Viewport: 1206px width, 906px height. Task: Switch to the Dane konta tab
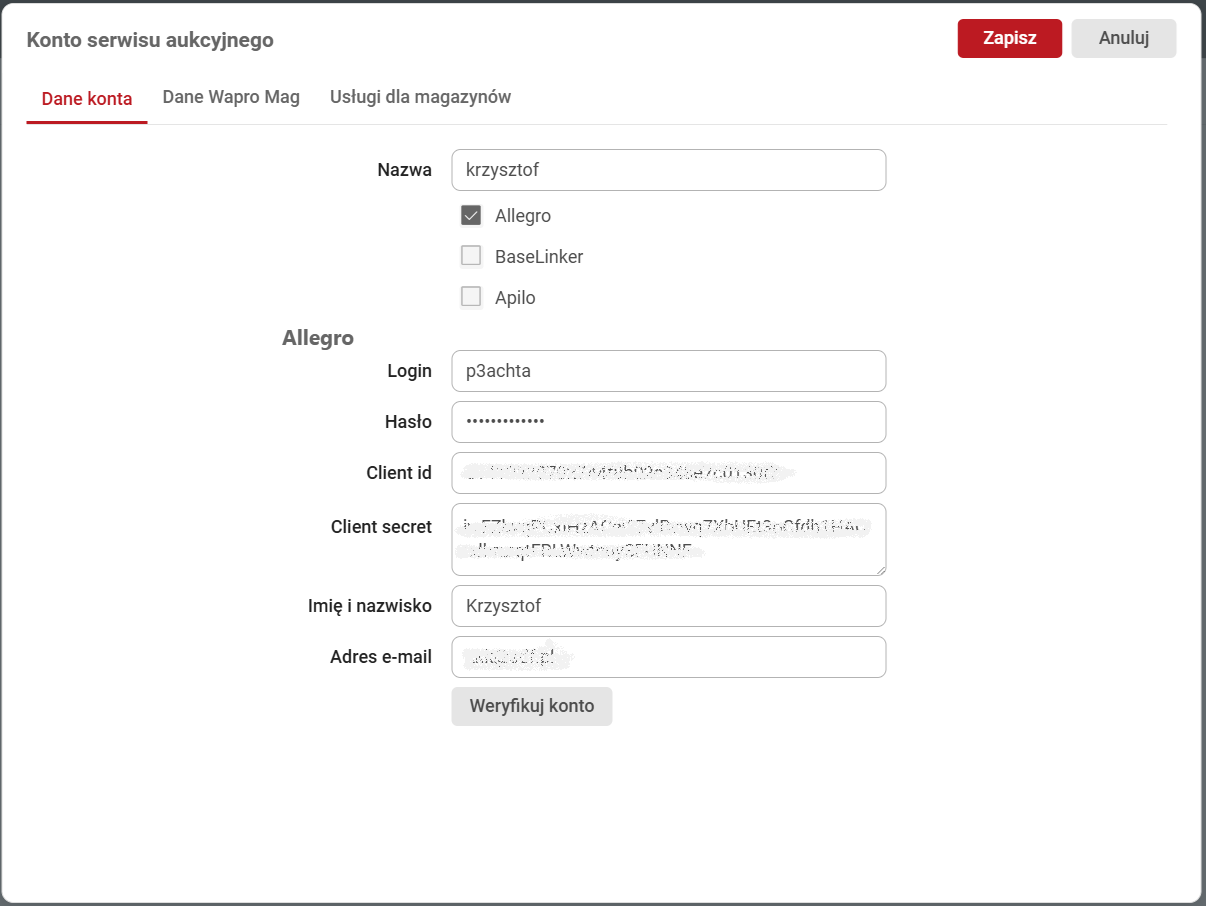point(87,98)
